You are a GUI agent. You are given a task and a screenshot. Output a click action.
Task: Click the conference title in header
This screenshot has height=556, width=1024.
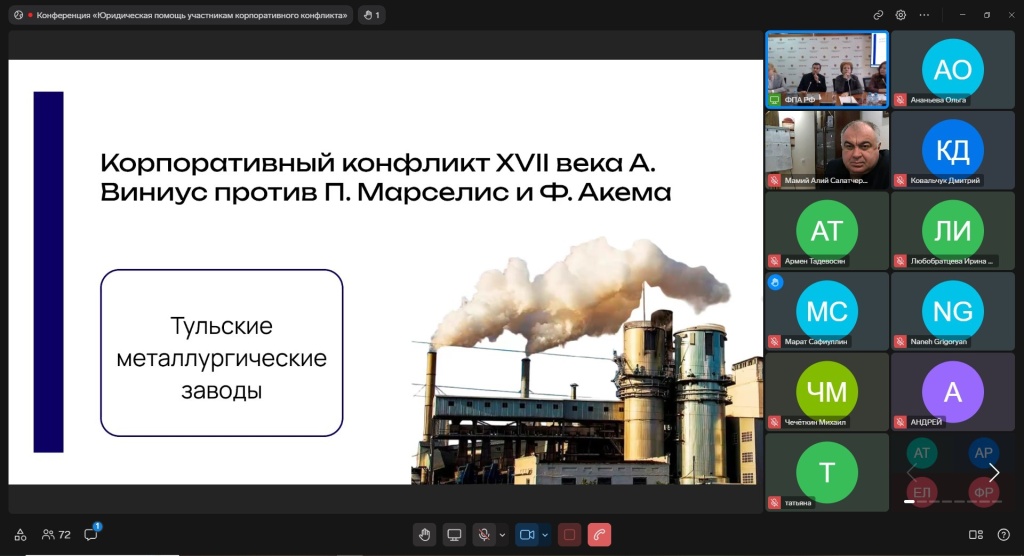click(190, 15)
